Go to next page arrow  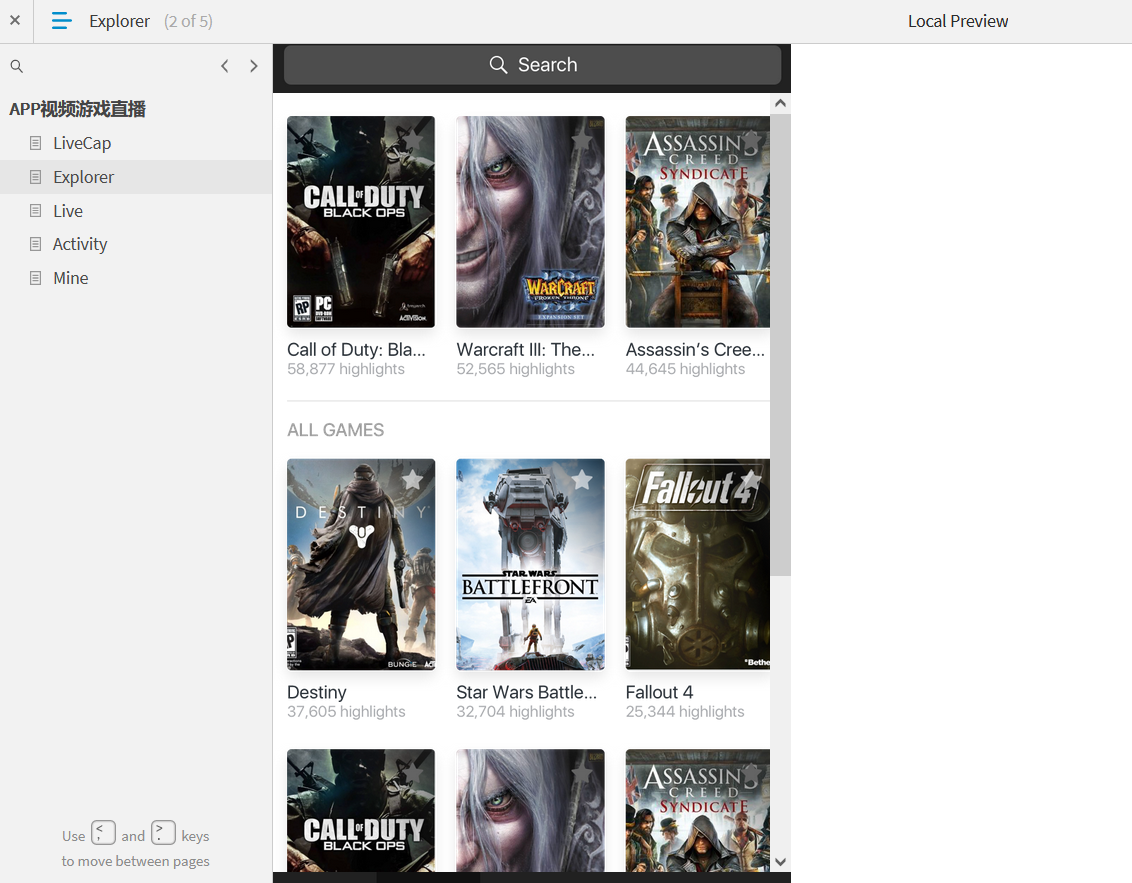pos(253,66)
